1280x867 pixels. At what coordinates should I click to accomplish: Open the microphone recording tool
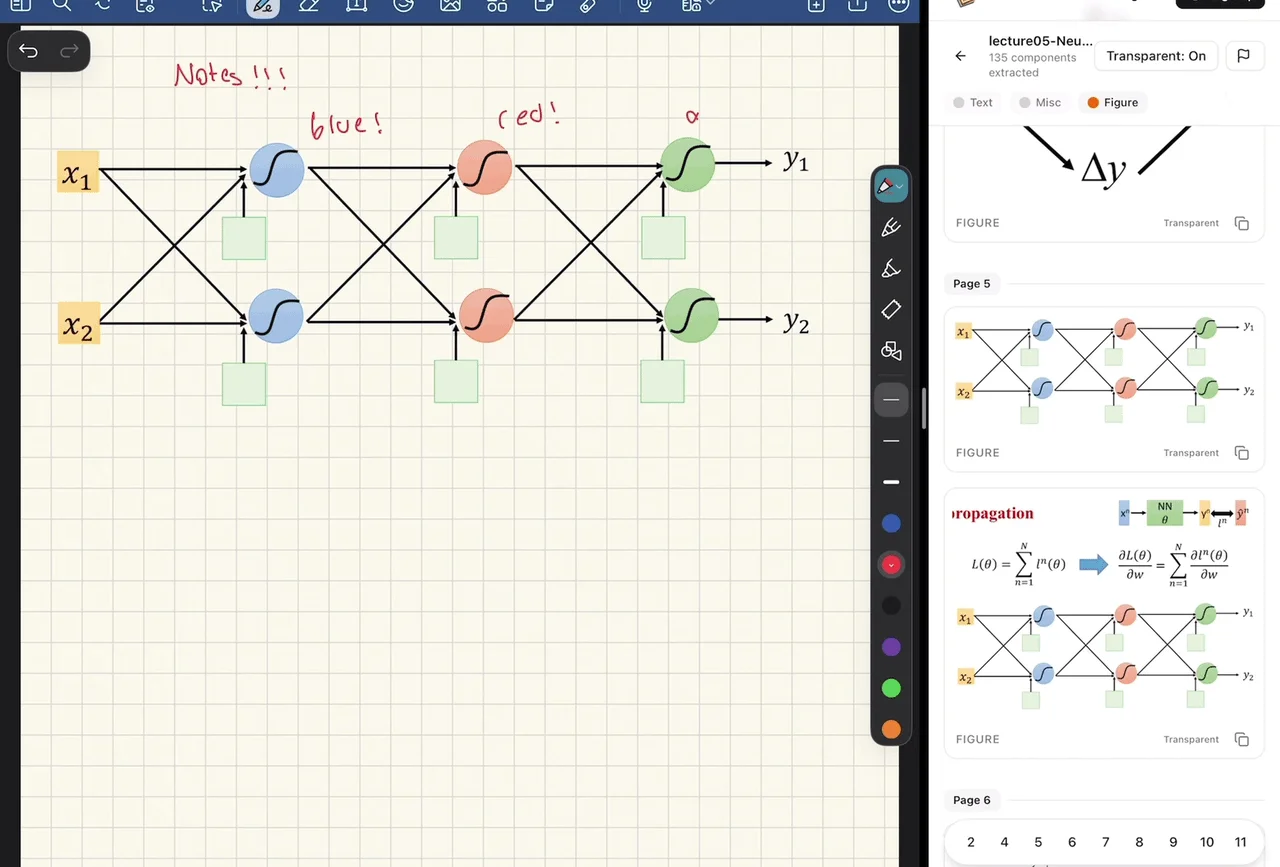tap(645, 5)
